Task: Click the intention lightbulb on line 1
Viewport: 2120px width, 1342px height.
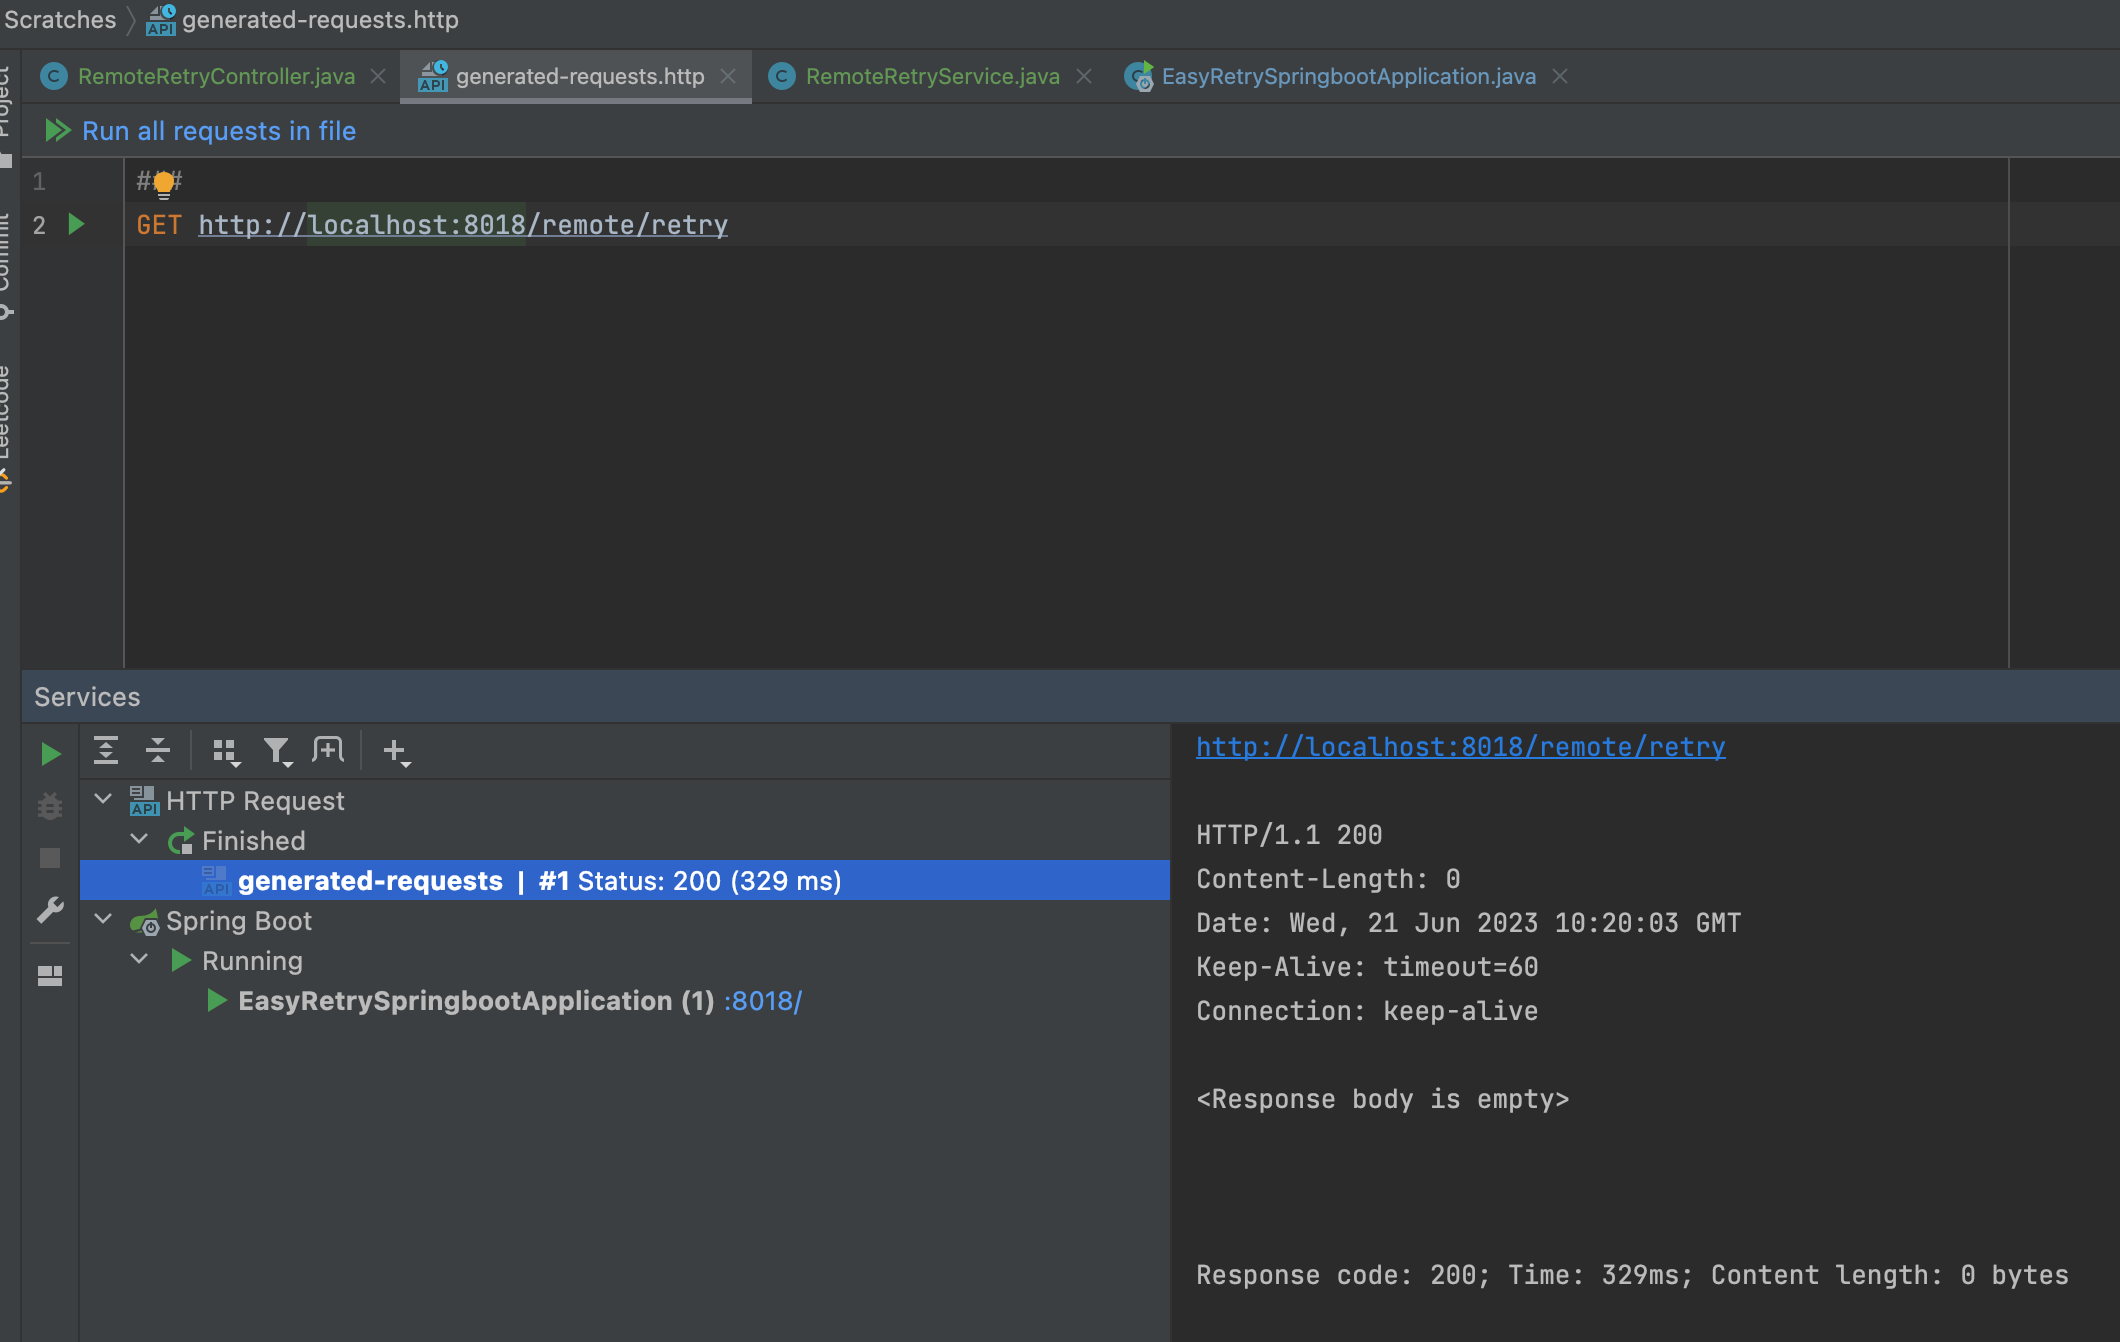Action: point(163,183)
